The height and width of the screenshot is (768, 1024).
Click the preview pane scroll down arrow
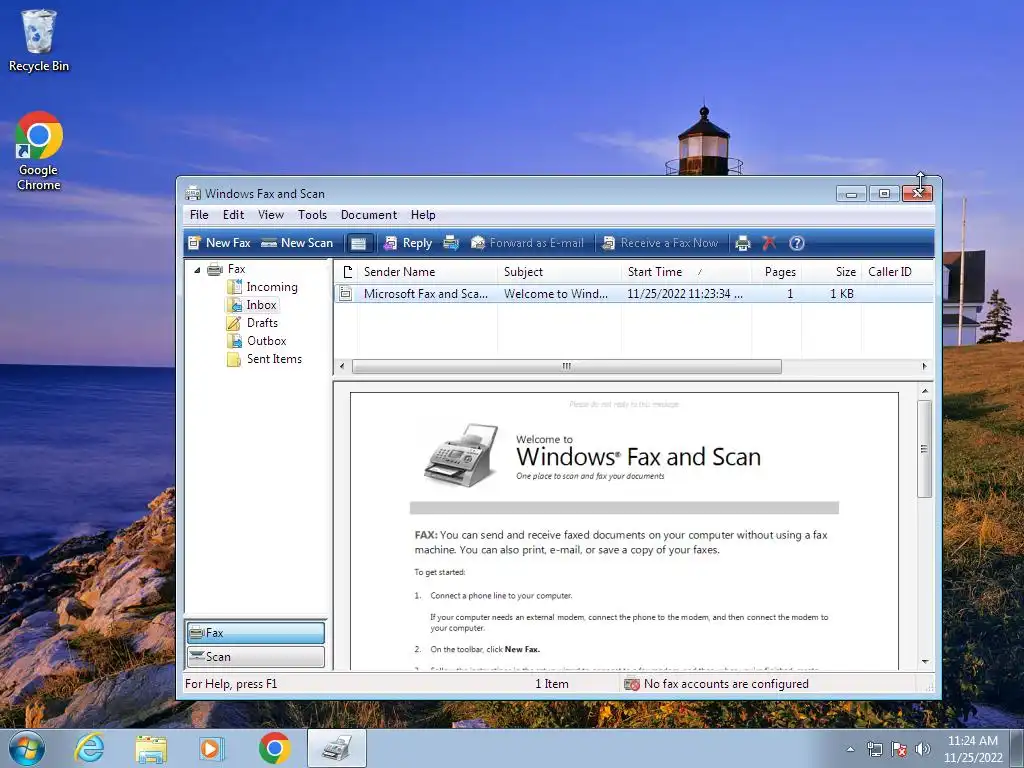click(x=925, y=662)
